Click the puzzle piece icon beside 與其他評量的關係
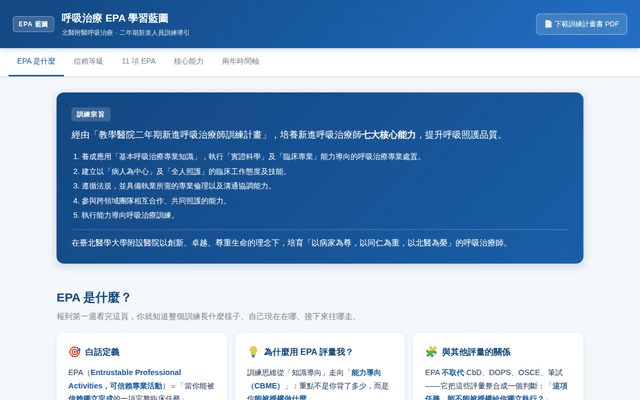The image size is (640, 400). click(x=431, y=352)
